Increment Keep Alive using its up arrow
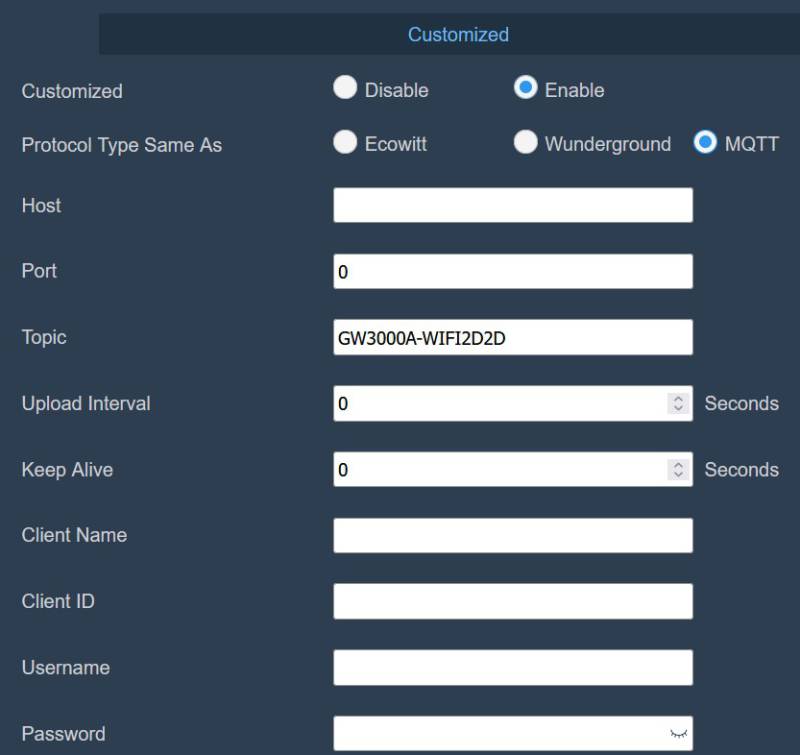Image resolution: width=800 pixels, height=755 pixels. pyautogui.click(x=676, y=464)
